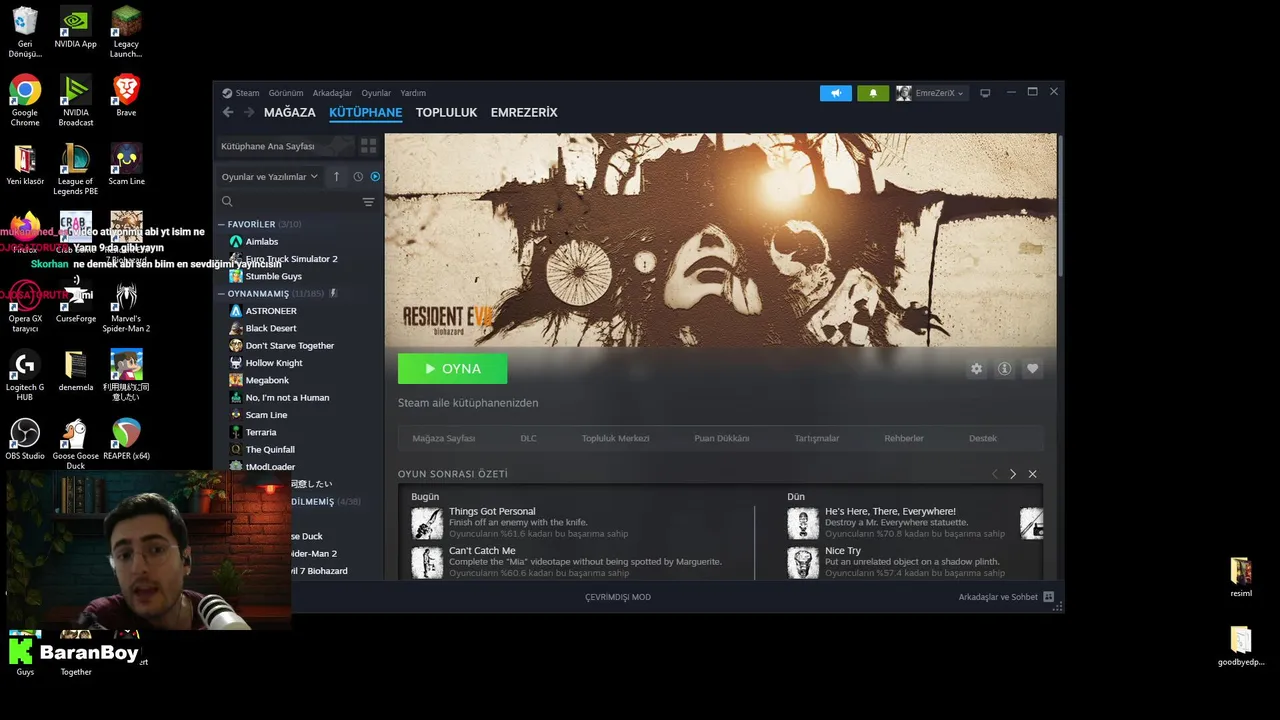Open Friends and Chat icon
Screen dimensions: 1280x720
[1048, 597]
